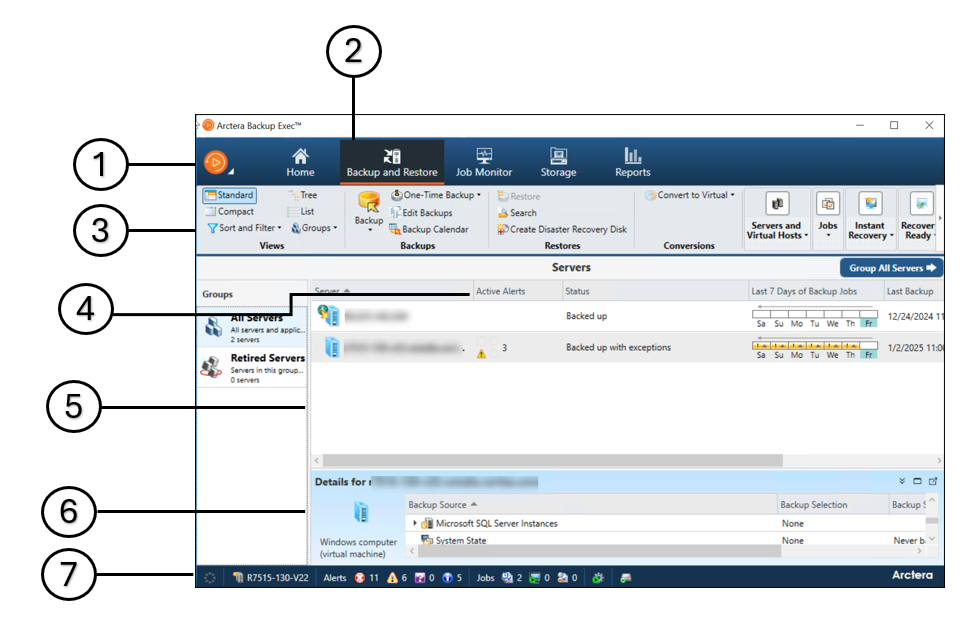Select the Standard view option
Viewport: 966px width, 618px height.
230,195
